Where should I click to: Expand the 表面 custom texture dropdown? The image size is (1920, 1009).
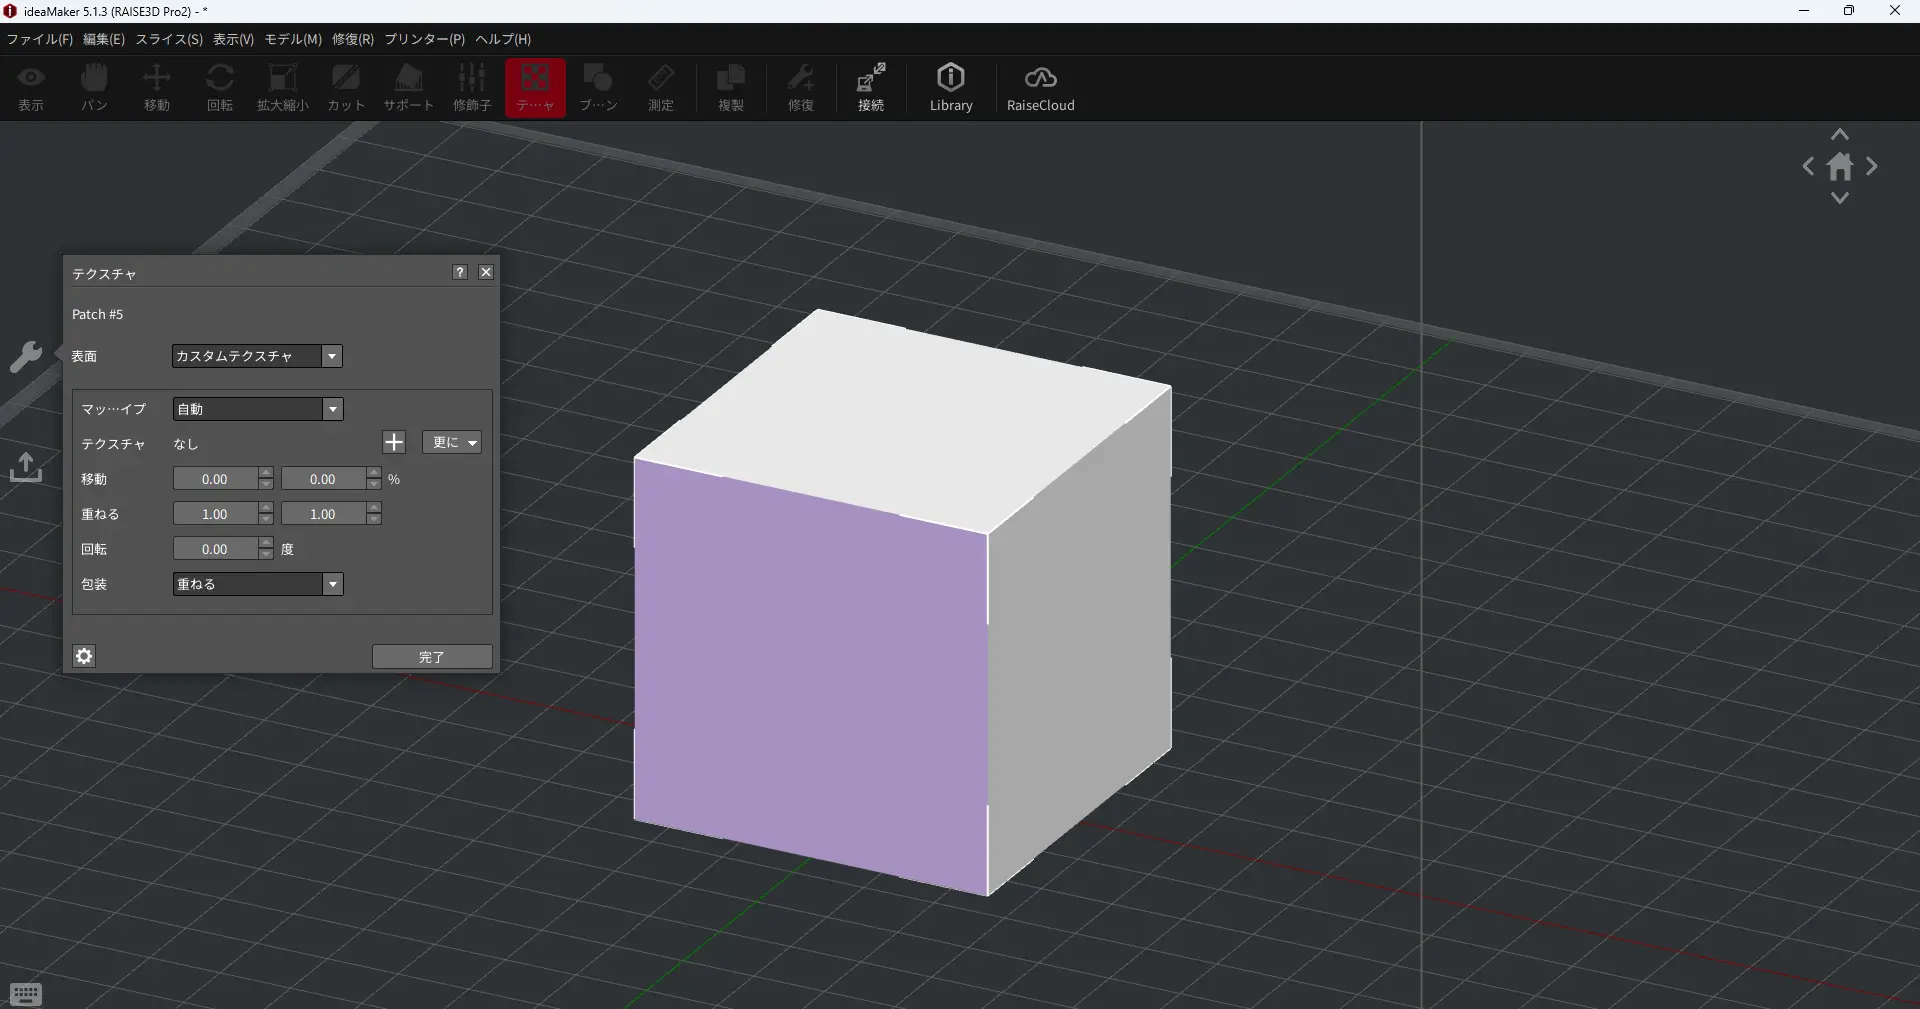coord(257,356)
